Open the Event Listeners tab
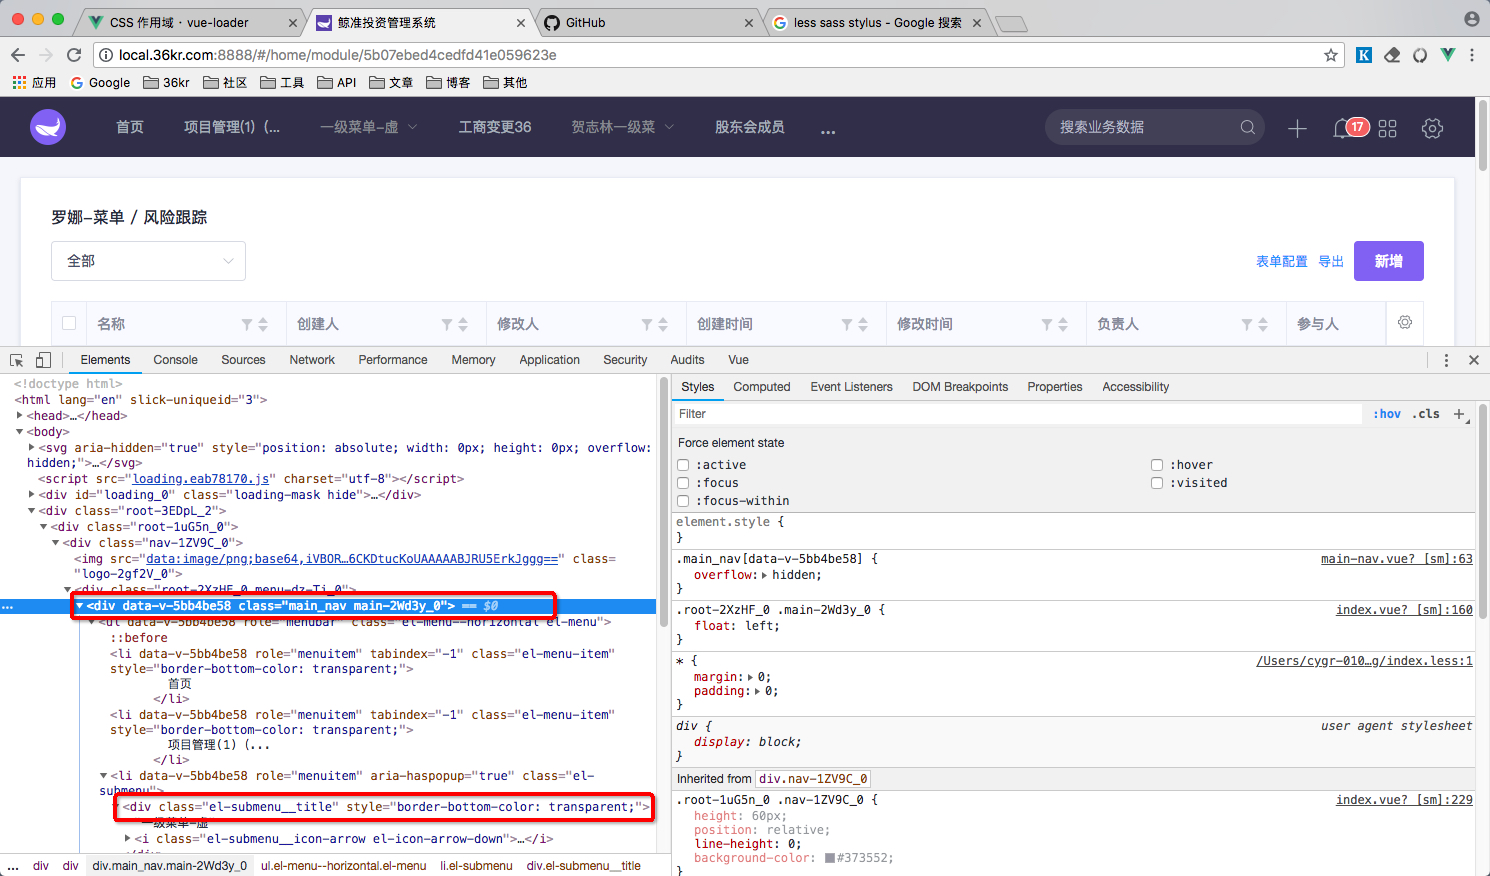Viewport: 1490px width, 876px height. [x=851, y=387]
